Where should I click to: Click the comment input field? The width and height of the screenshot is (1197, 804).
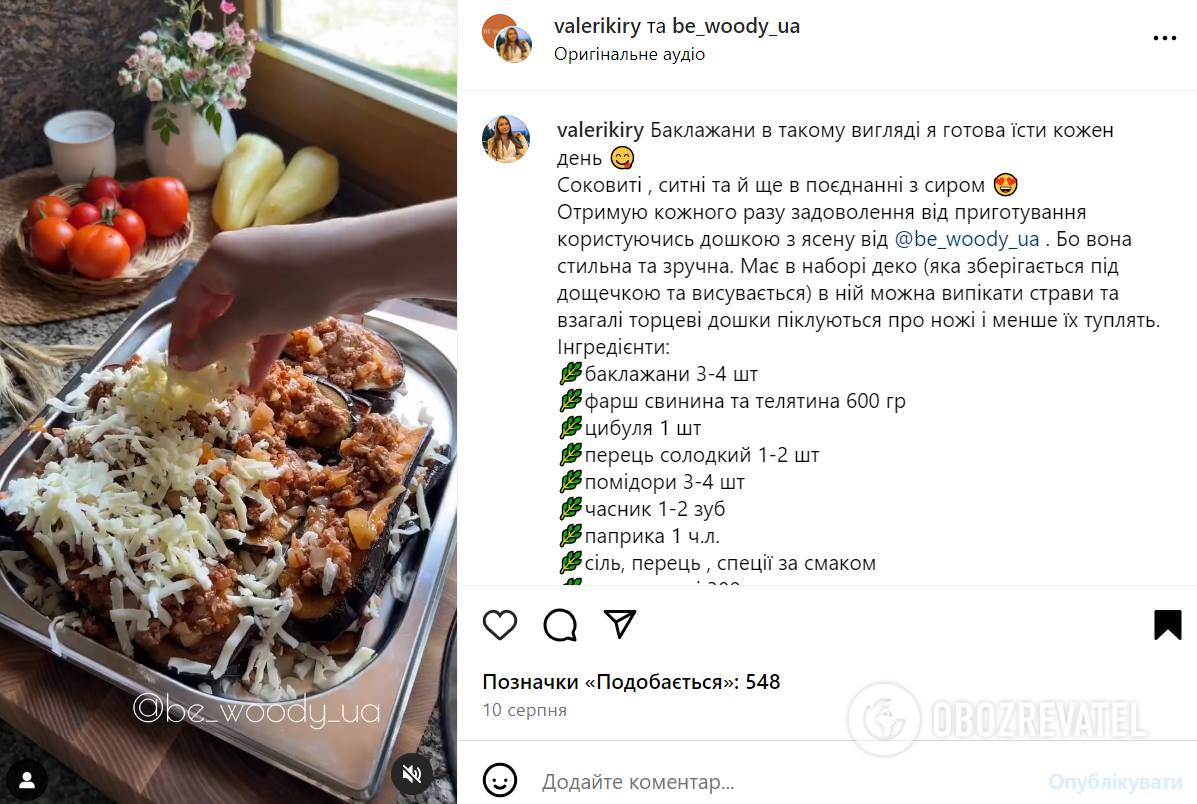[x=786, y=782]
